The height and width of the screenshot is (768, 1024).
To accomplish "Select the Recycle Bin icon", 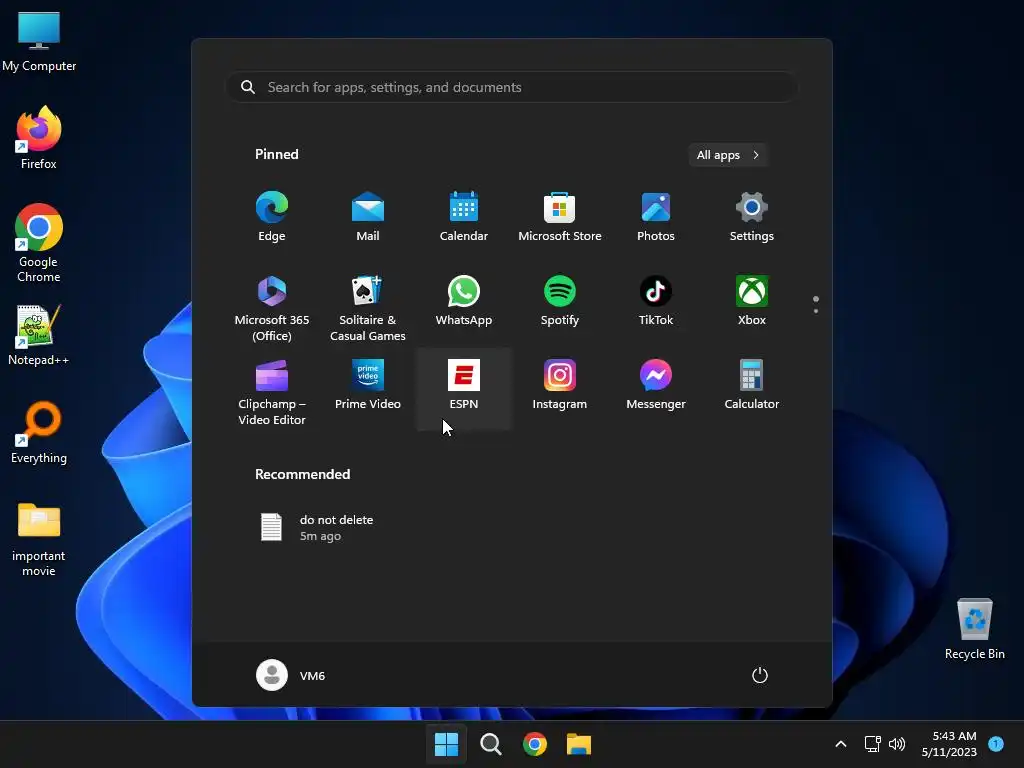I will coord(974,628).
